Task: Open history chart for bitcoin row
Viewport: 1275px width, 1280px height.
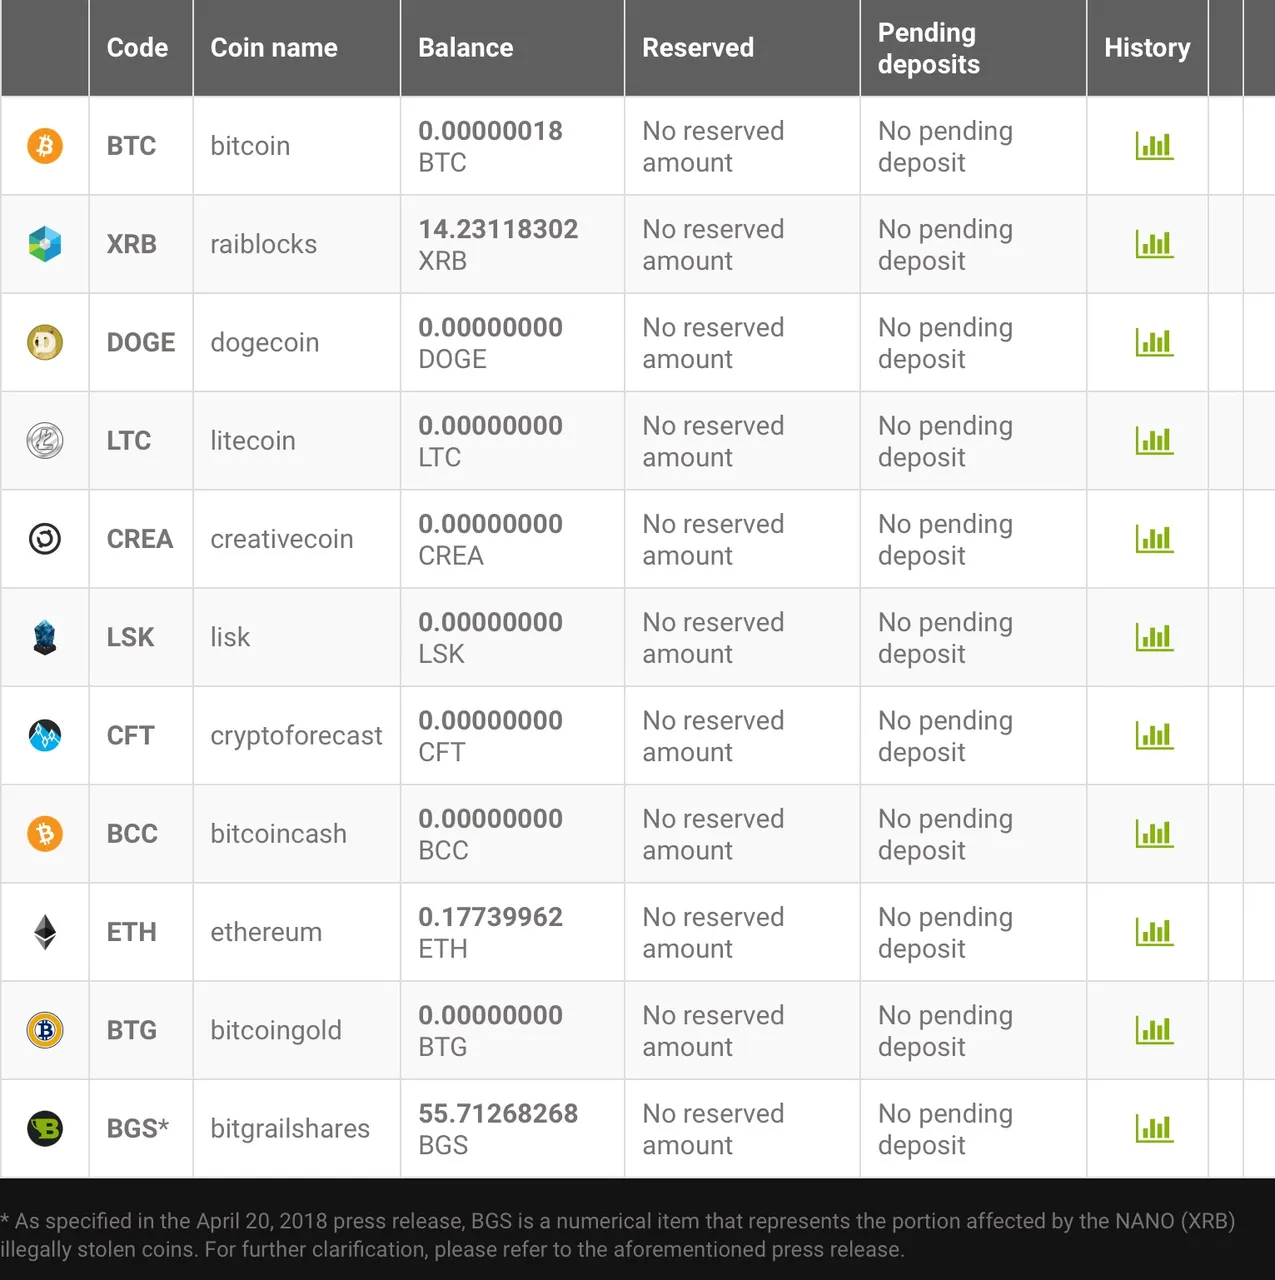Action: 1154,146
